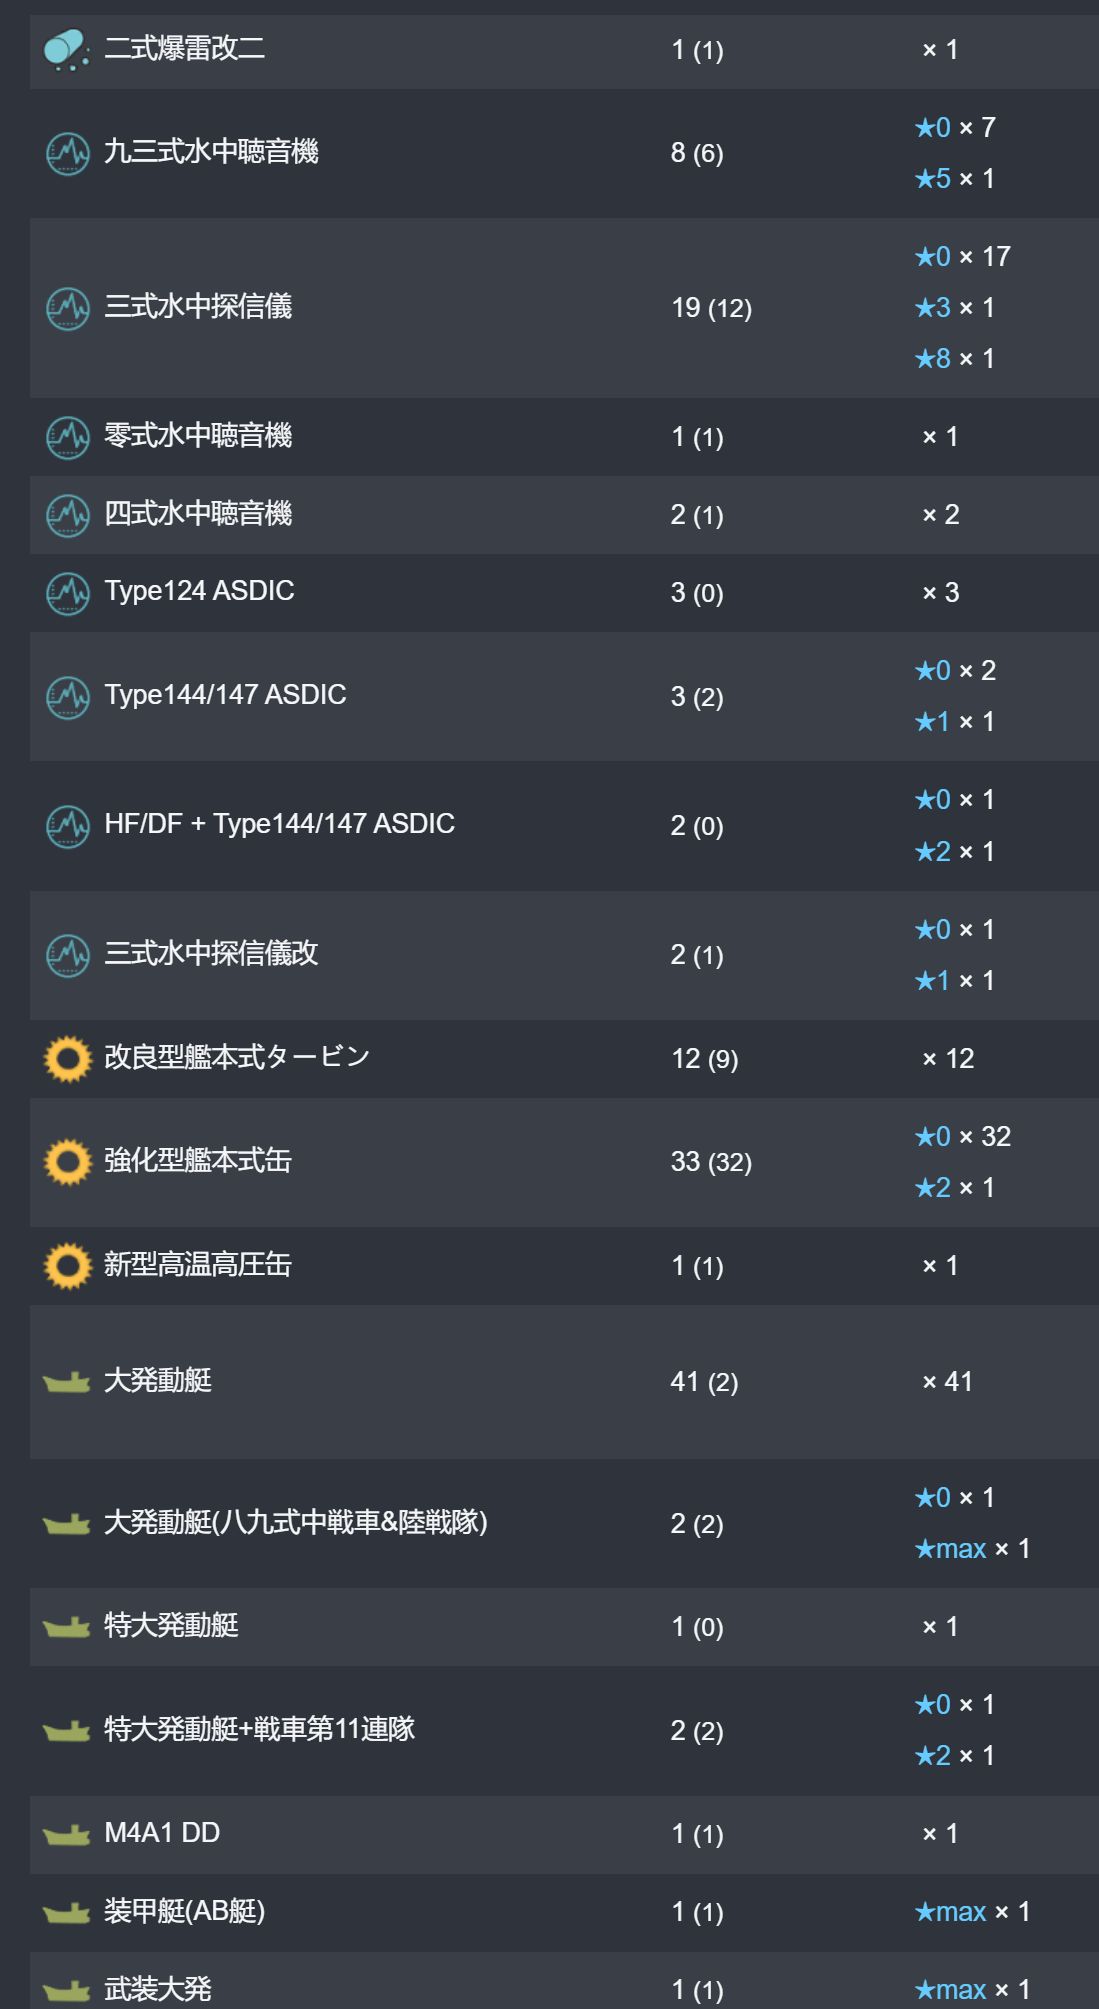Click the depth charge icon beside 二式爆雷改二

point(67,50)
